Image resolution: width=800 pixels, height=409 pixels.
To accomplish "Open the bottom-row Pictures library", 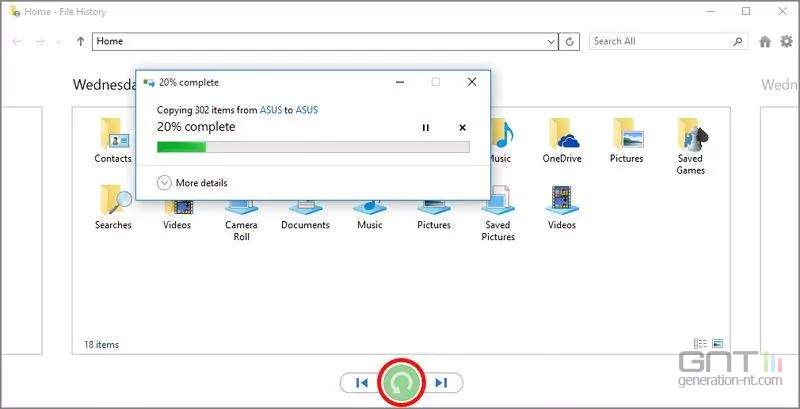I will coord(434,214).
